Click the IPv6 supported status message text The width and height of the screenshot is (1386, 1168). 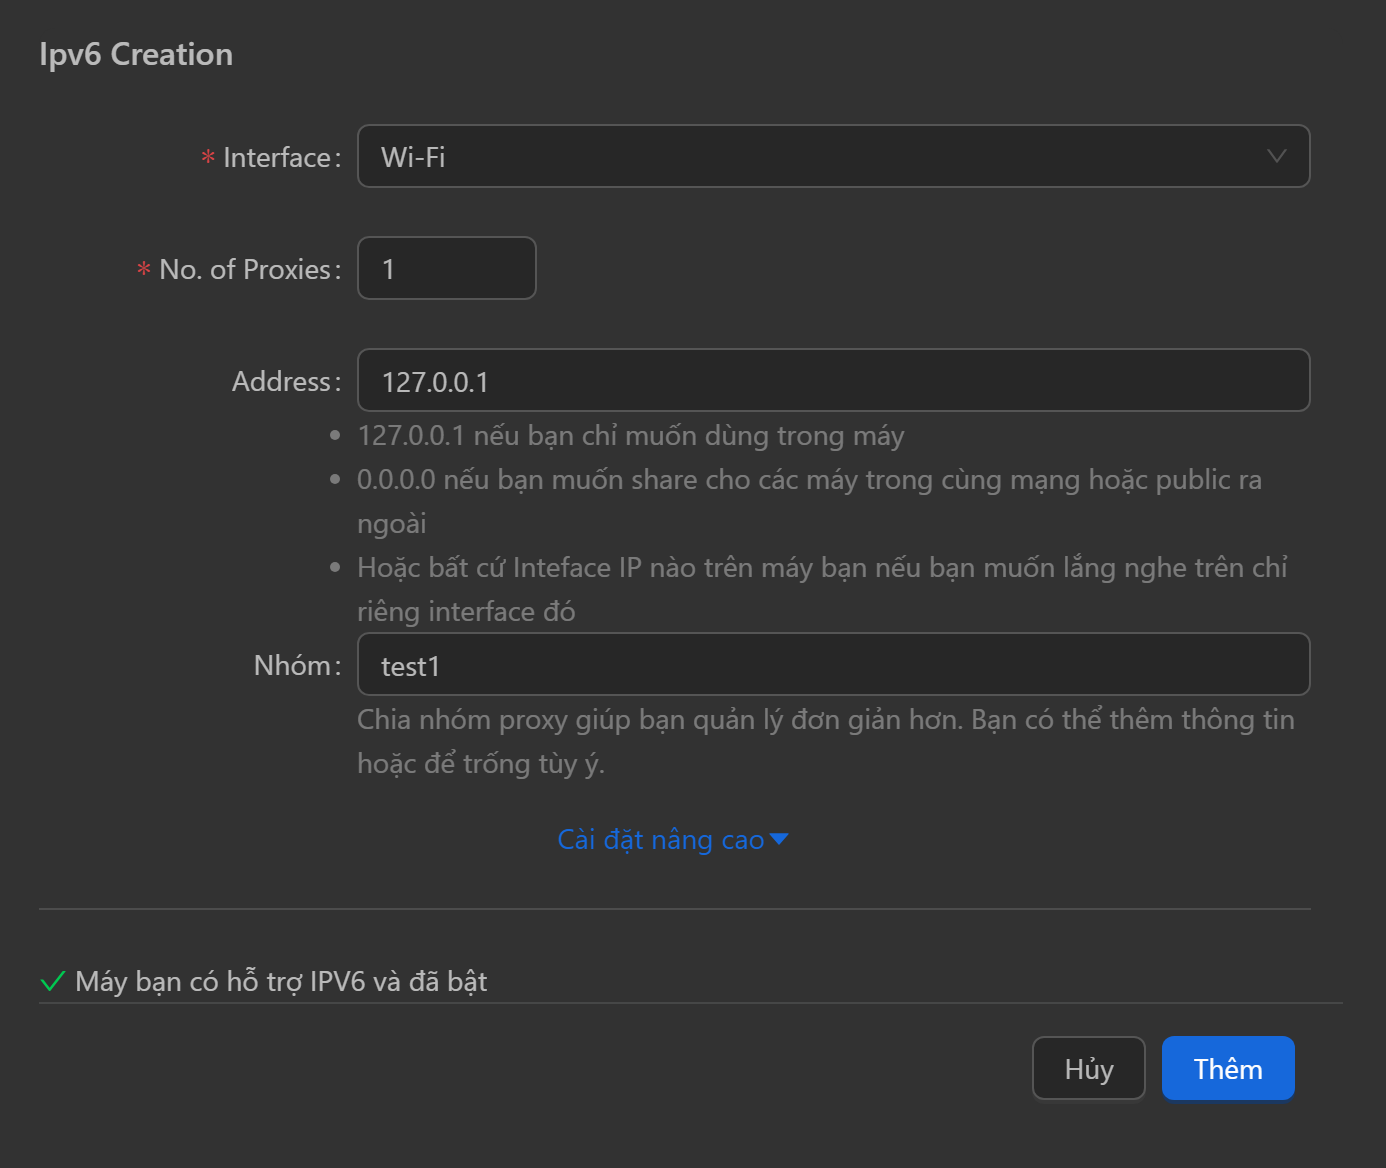[x=281, y=981]
